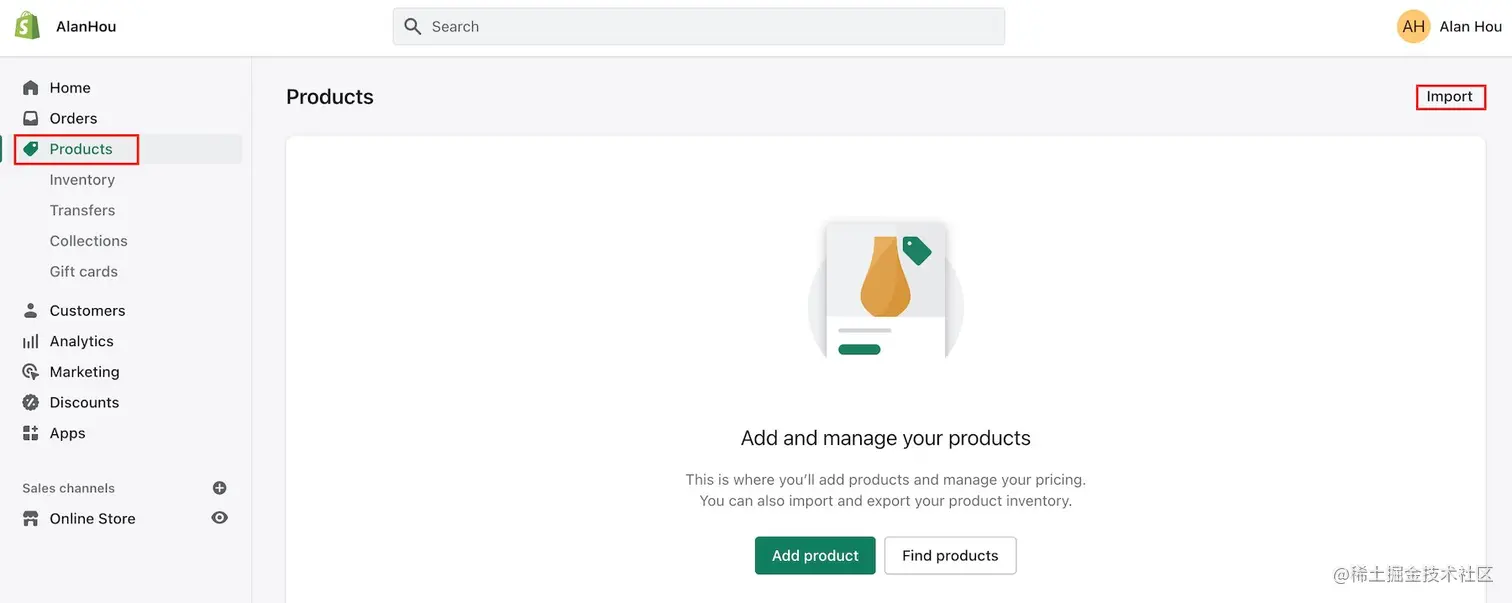The height and width of the screenshot is (603, 1512).
Task: Open the Collections submenu
Action: (x=88, y=241)
